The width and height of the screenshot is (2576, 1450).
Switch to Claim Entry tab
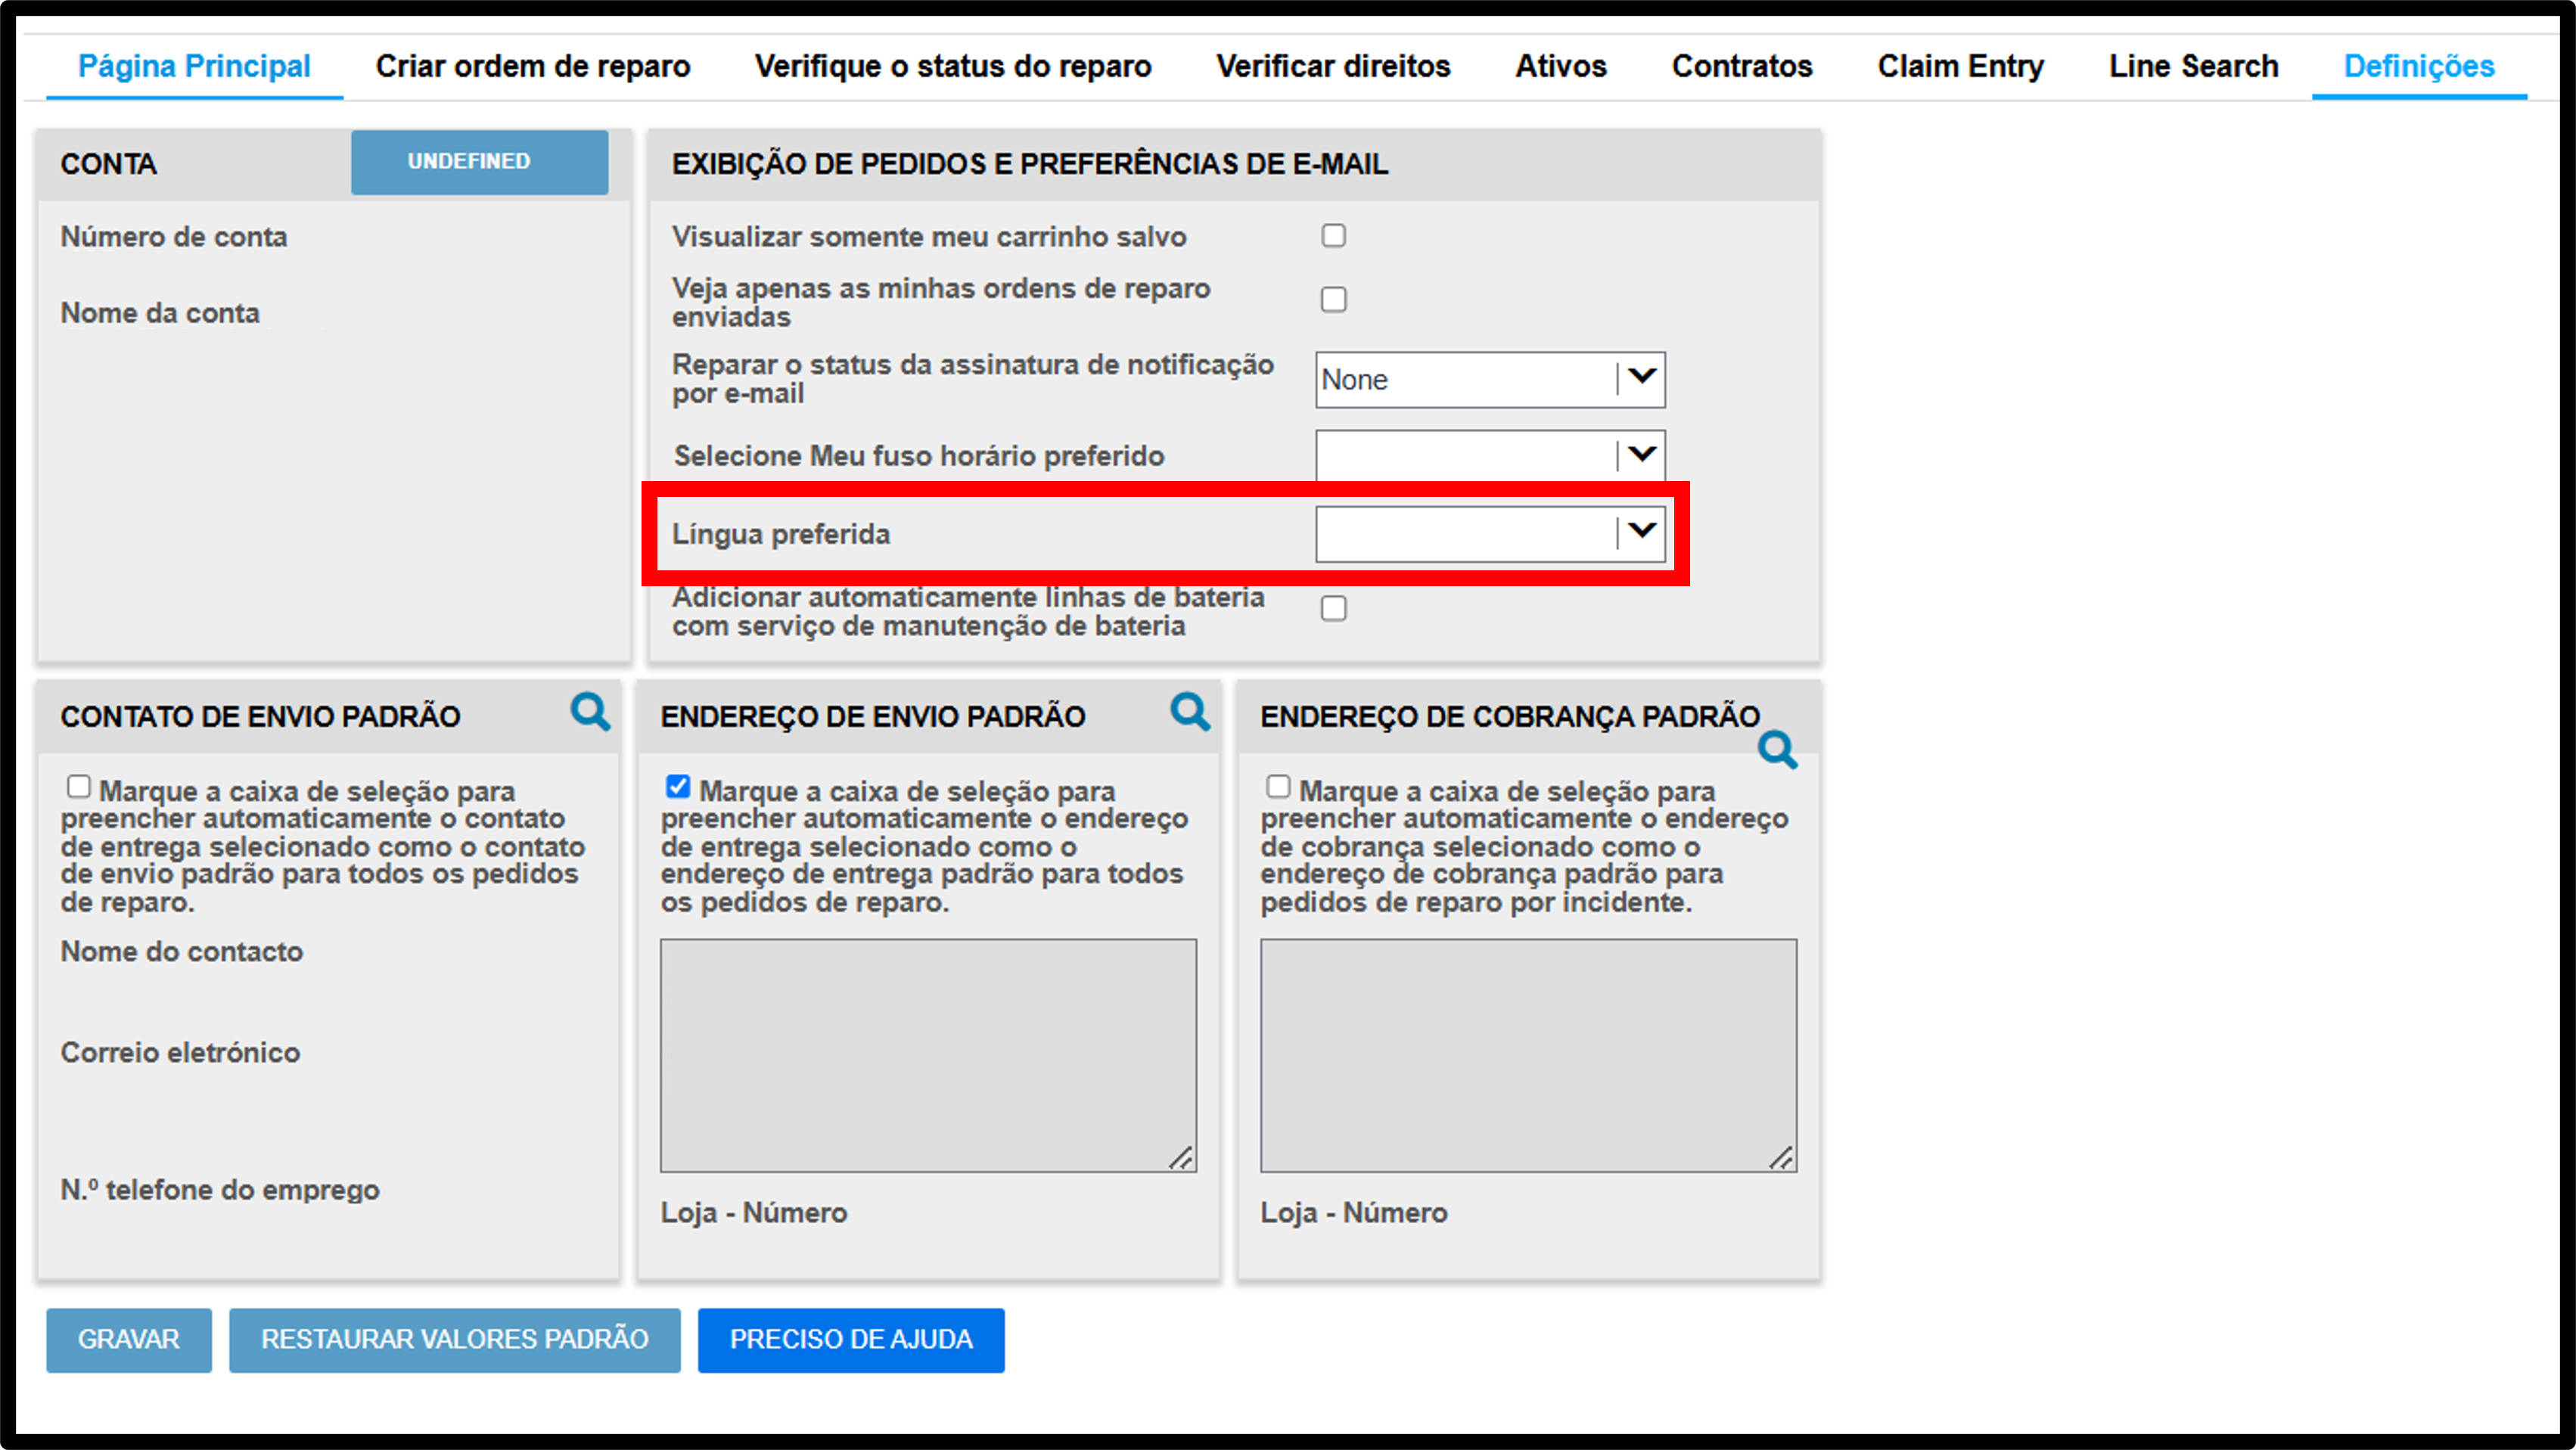pyautogui.click(x=1960, y=66)
